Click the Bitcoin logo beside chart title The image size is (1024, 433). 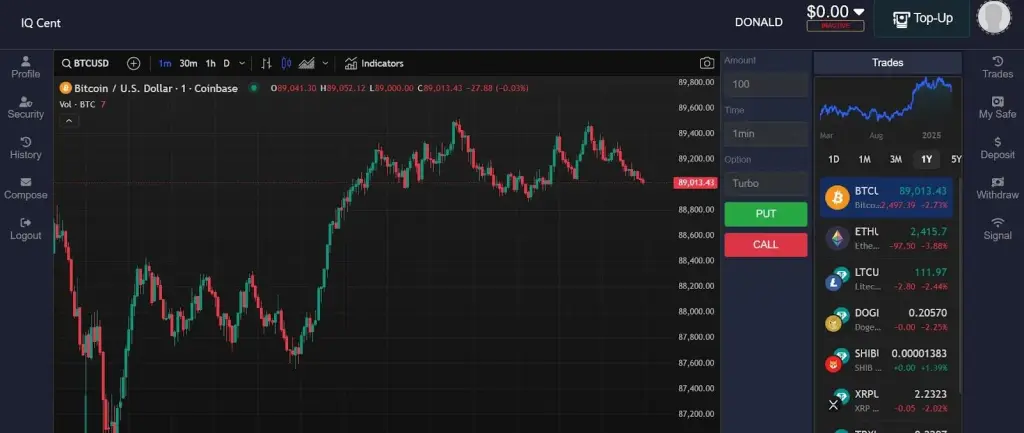tap(65, 88)
